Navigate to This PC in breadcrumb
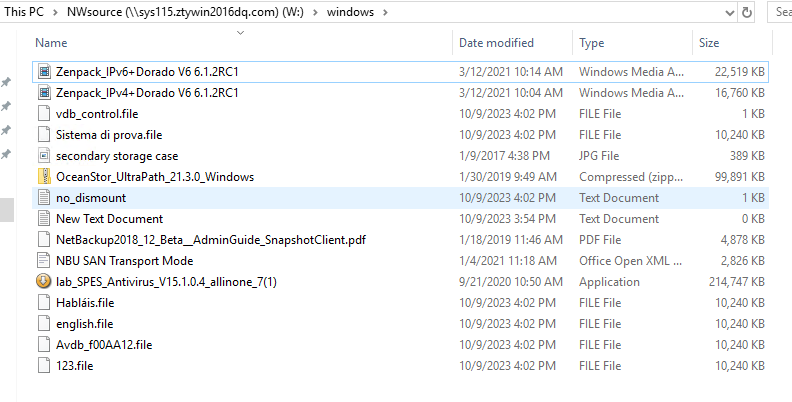This screenshot has width=792, height=402. pos(24,12)
